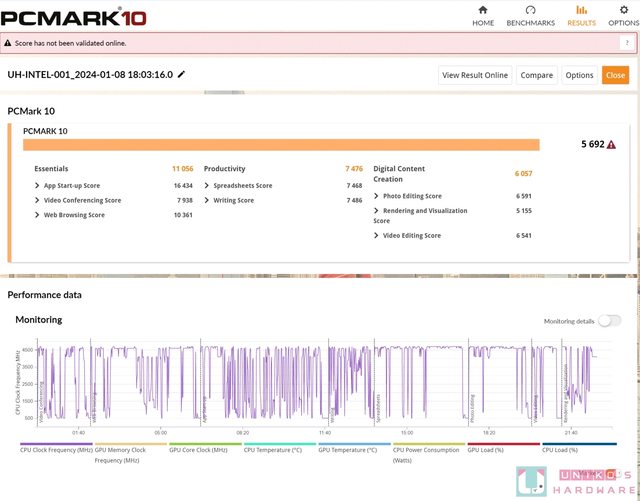
Task: Click the question mark help icon in warning banner
Action: pos(626,43)
